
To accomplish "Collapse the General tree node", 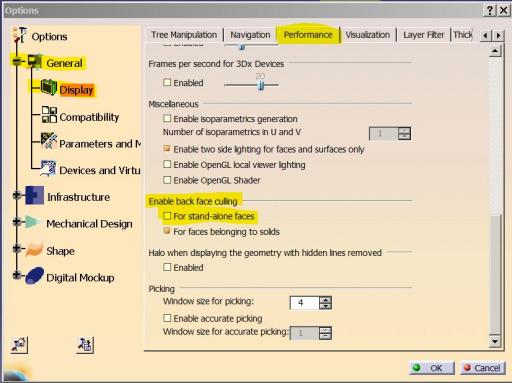I will [17, 61].
